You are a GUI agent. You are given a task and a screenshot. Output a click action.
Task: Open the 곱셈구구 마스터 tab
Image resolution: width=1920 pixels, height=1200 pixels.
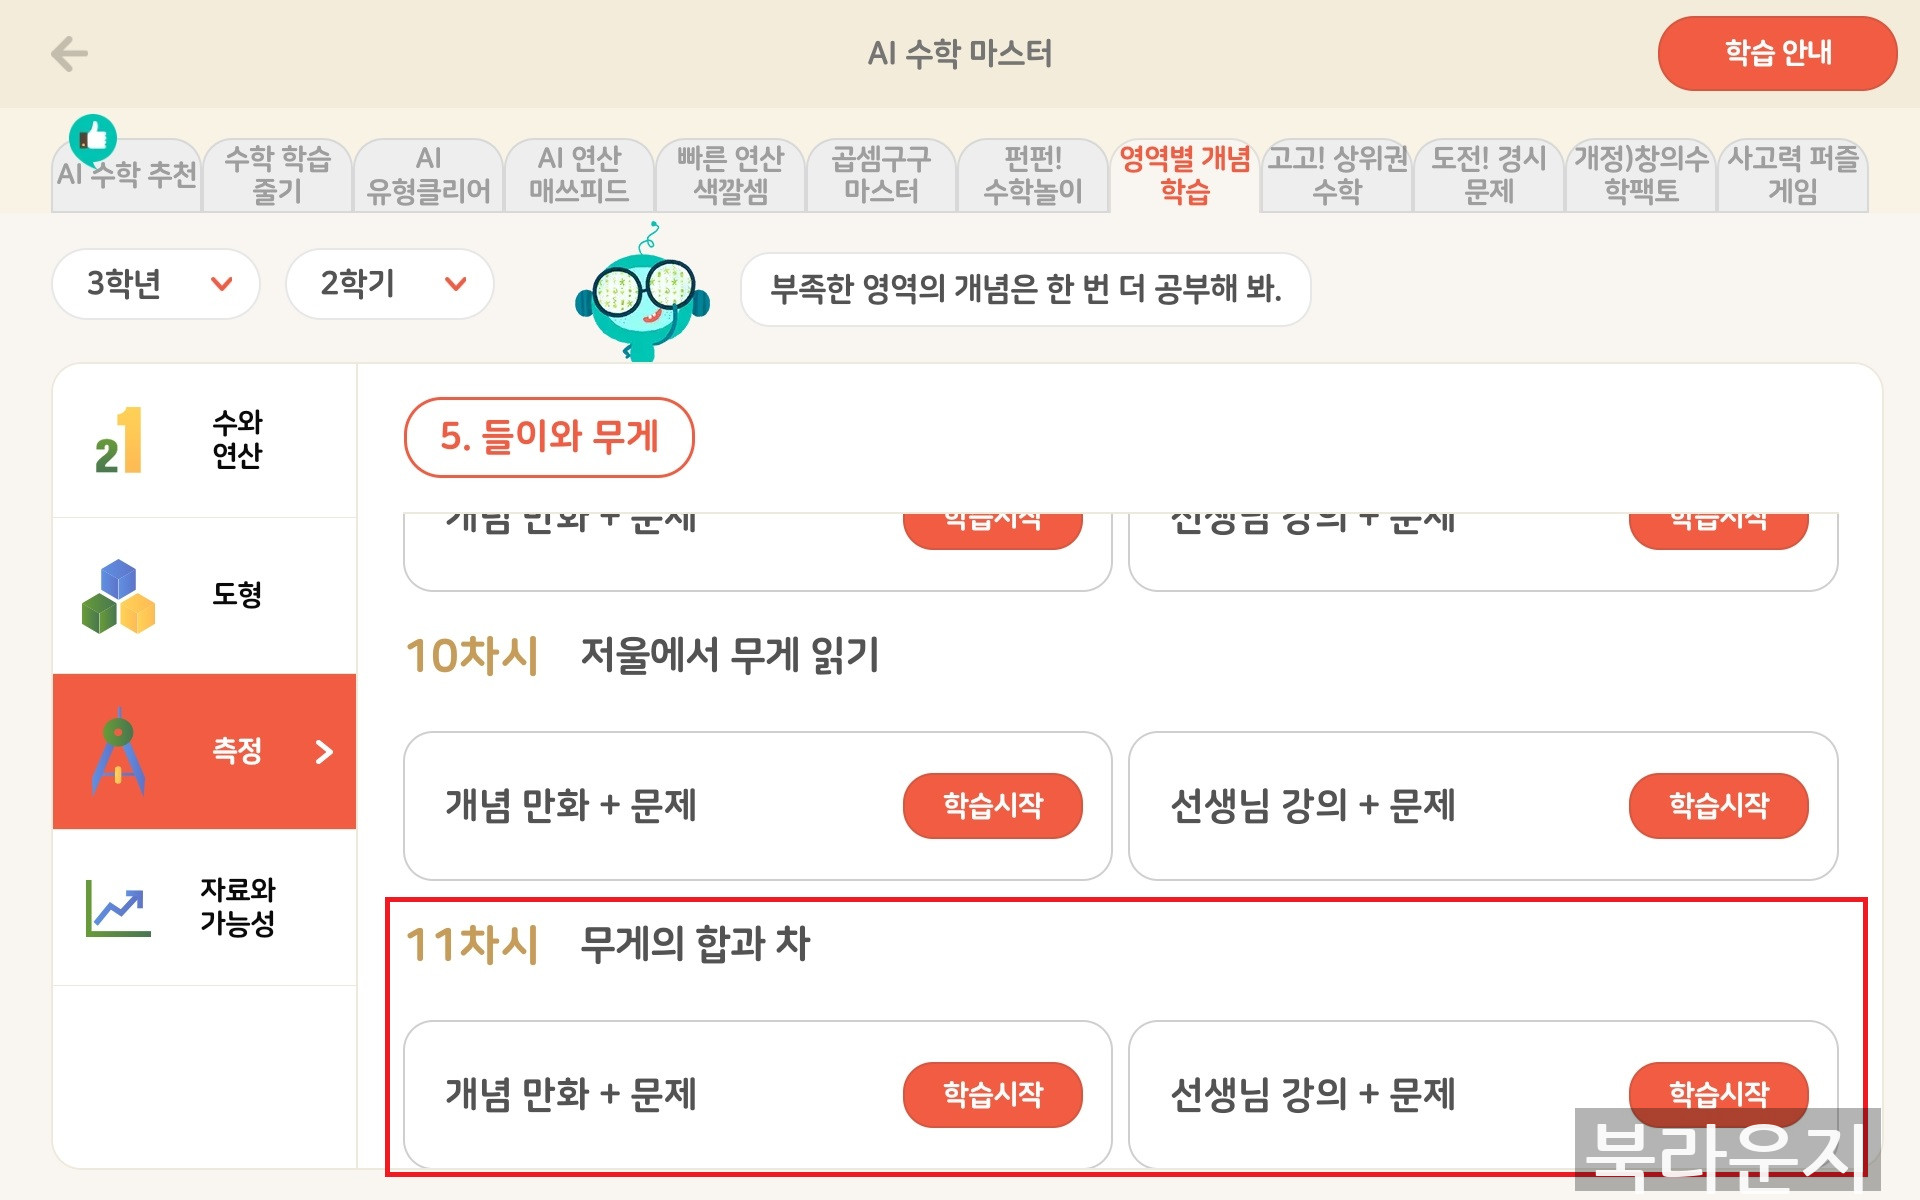tap(881, 175)
